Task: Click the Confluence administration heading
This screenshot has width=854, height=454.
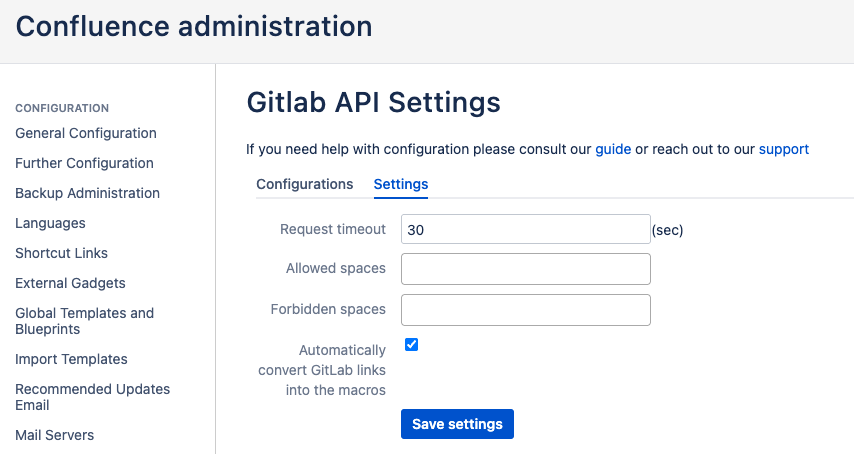Action: (x=194, y=26)
